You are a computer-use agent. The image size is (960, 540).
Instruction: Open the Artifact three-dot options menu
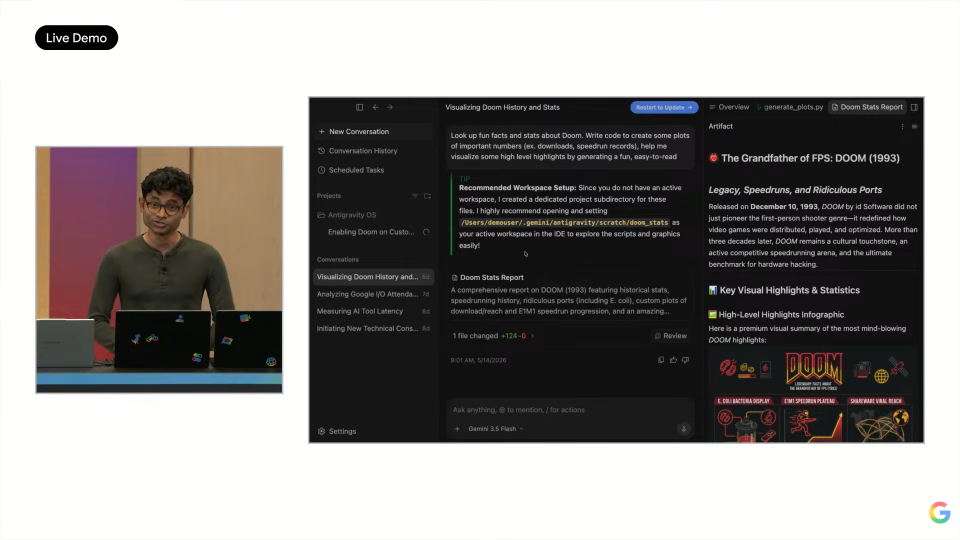pyautogui.click(x=902, y=127)
